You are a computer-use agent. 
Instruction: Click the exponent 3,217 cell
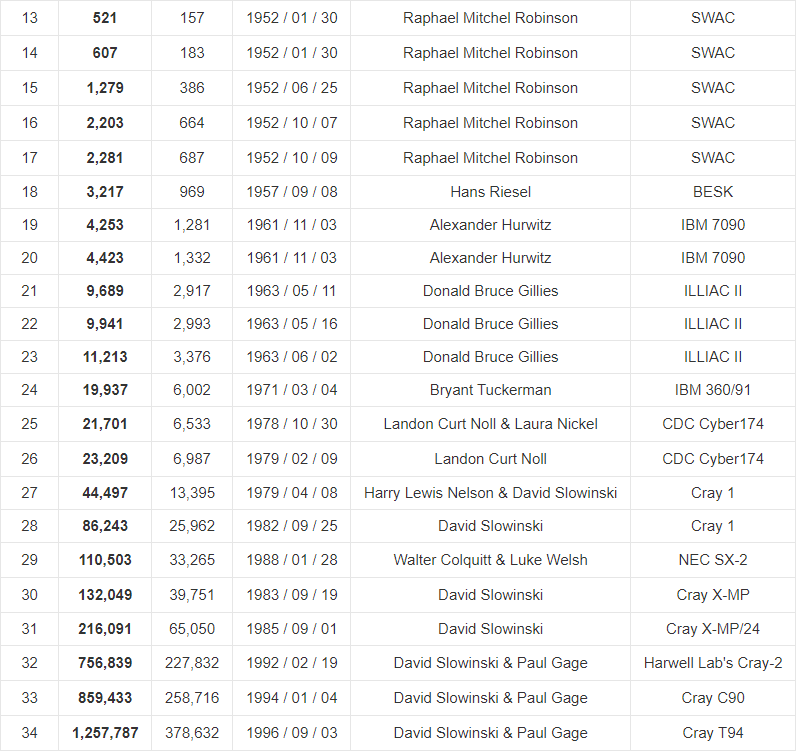click(105, 192)
